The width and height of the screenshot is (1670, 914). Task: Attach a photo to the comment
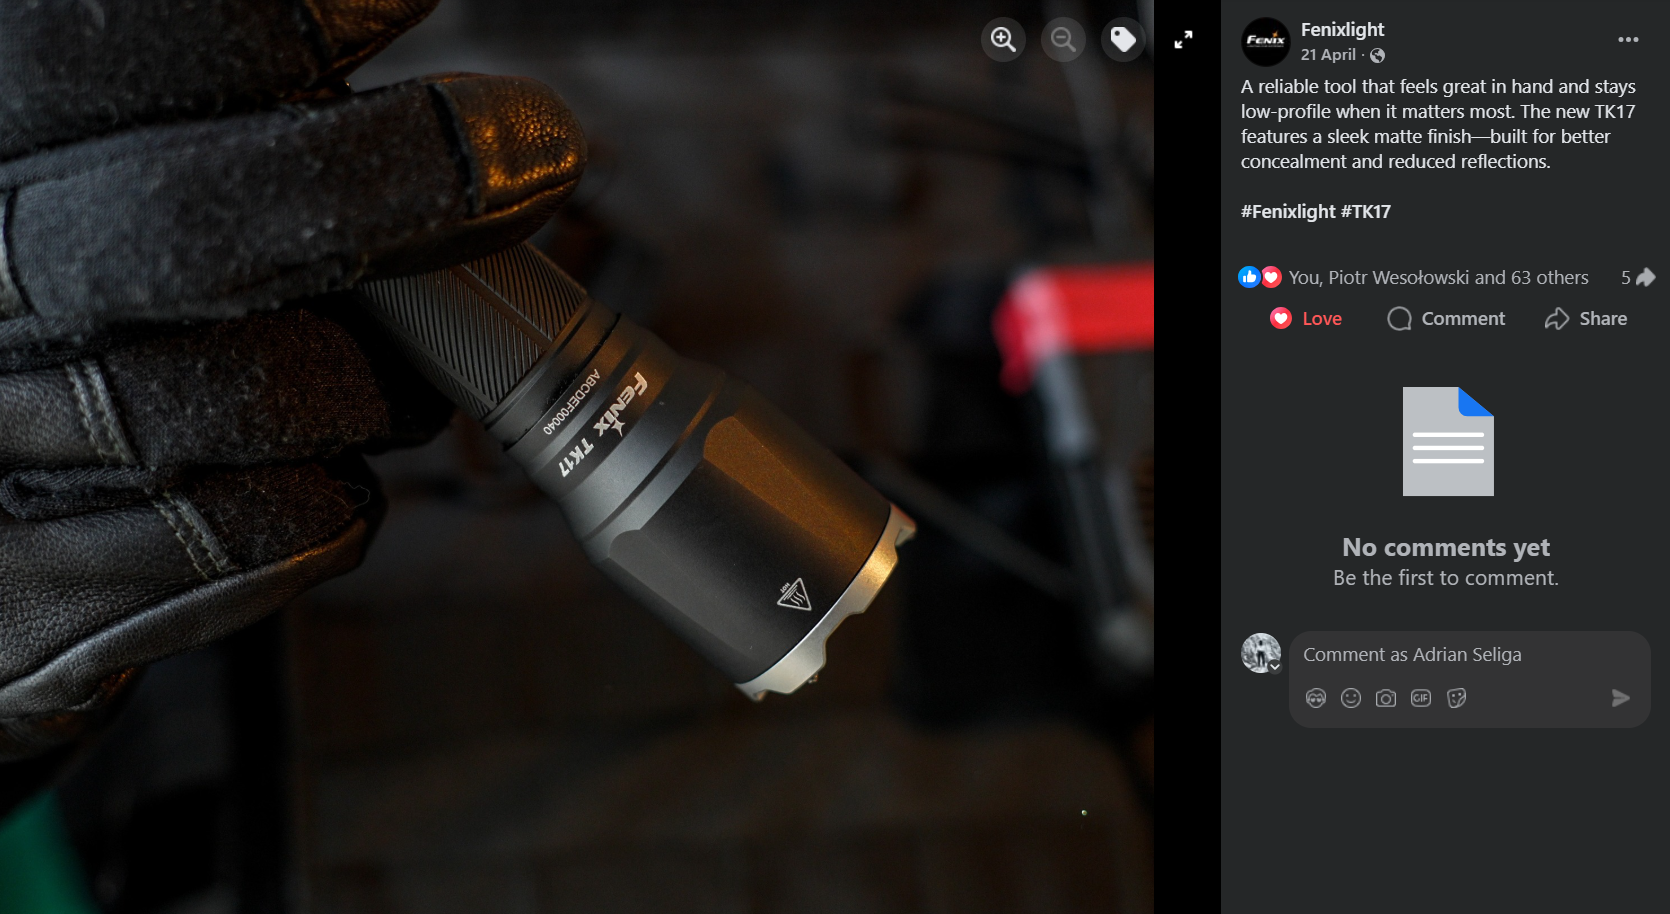click(x=1386, y=698)
